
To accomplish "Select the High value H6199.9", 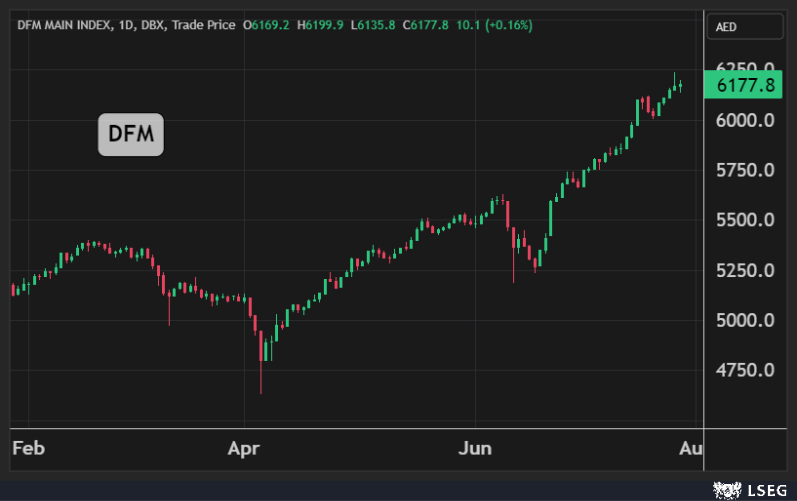I will (x=321, y=23).
